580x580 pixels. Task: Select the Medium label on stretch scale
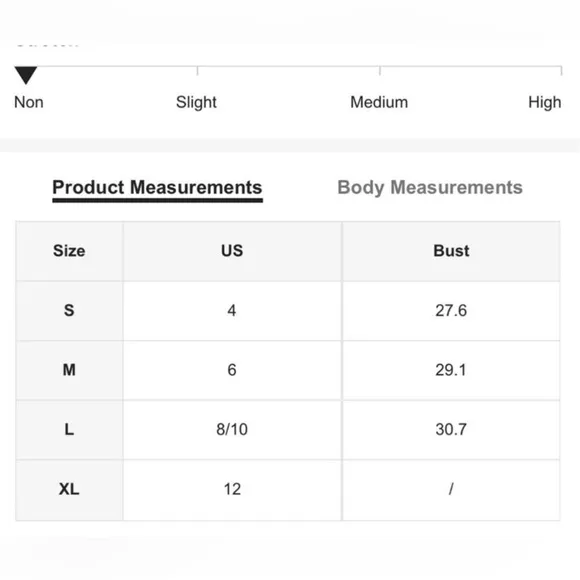[x=379, y=102]
